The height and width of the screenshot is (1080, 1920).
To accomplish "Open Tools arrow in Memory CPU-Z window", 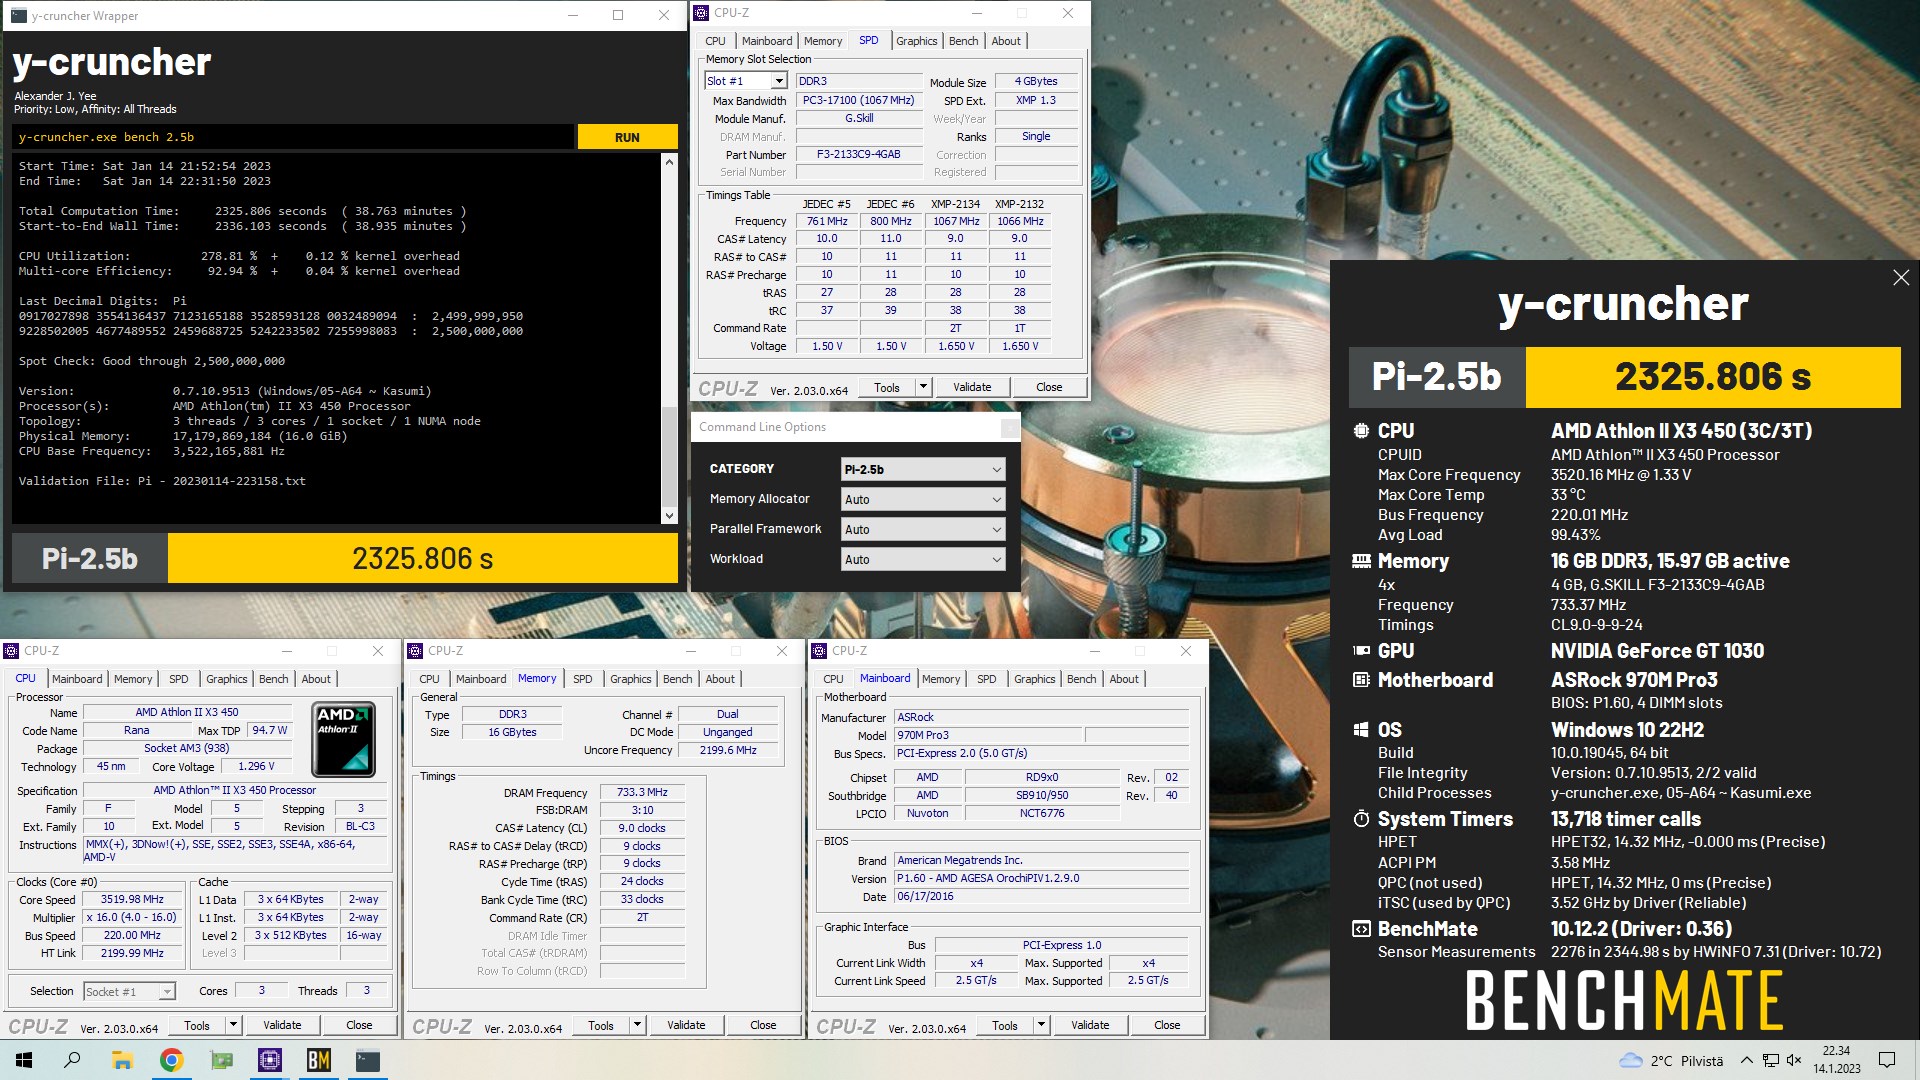I will 637,1025.
